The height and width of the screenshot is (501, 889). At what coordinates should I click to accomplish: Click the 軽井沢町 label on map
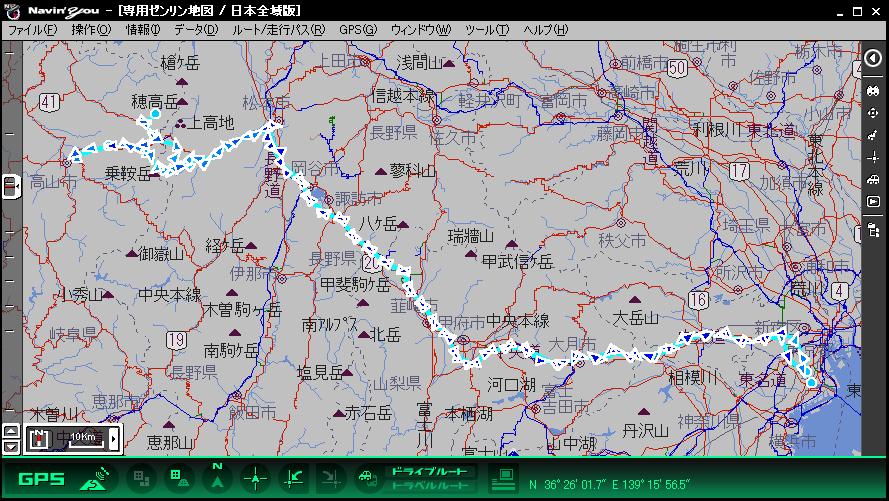tap(490, 101)
